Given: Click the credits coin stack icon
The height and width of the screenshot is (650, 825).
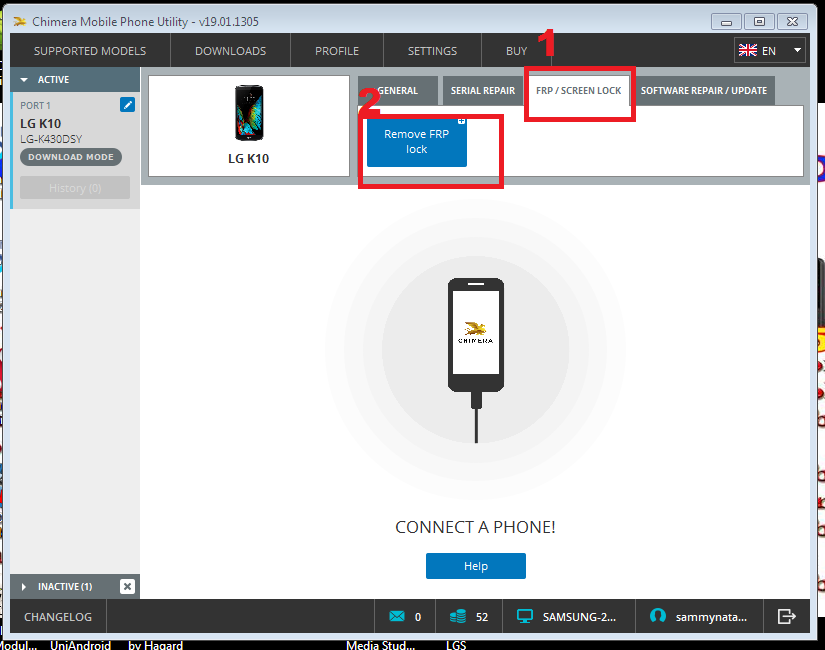Looking at the screenshot, I should click(x=458, y=616).
